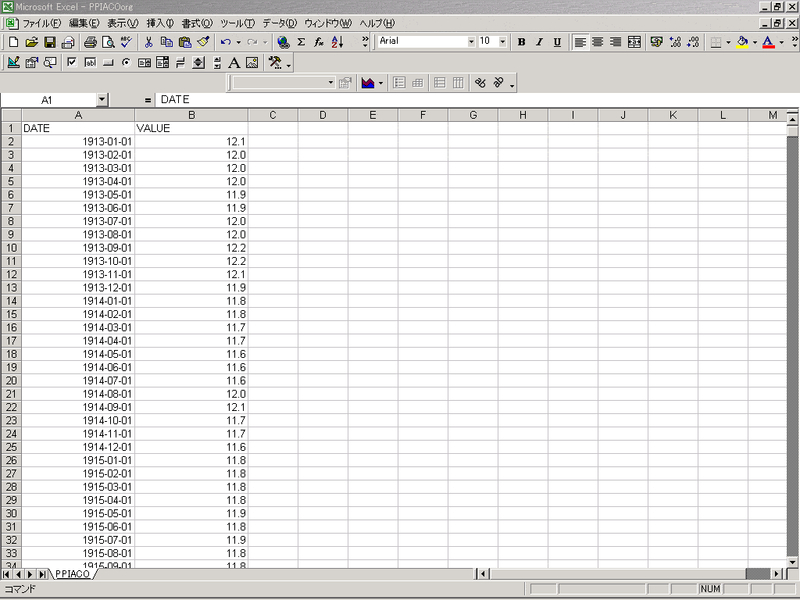This screenshot has height=600, width=800.
Task: Decrease decimal places icon
Action: point(693,42)
